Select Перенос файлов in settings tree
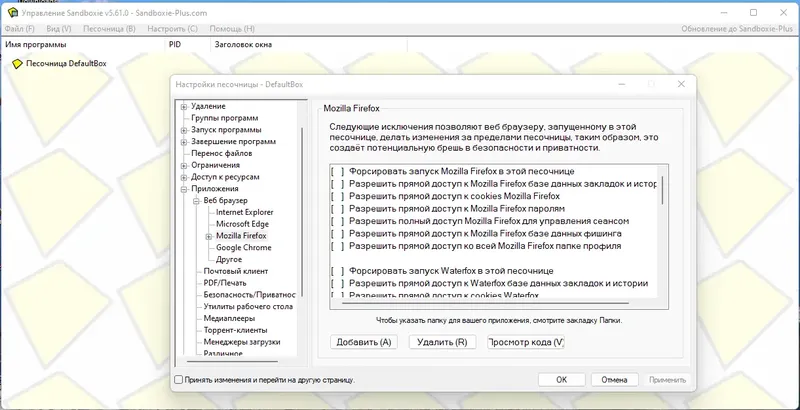Viewport: 800px width, 410px height. [x=221, y=153]
